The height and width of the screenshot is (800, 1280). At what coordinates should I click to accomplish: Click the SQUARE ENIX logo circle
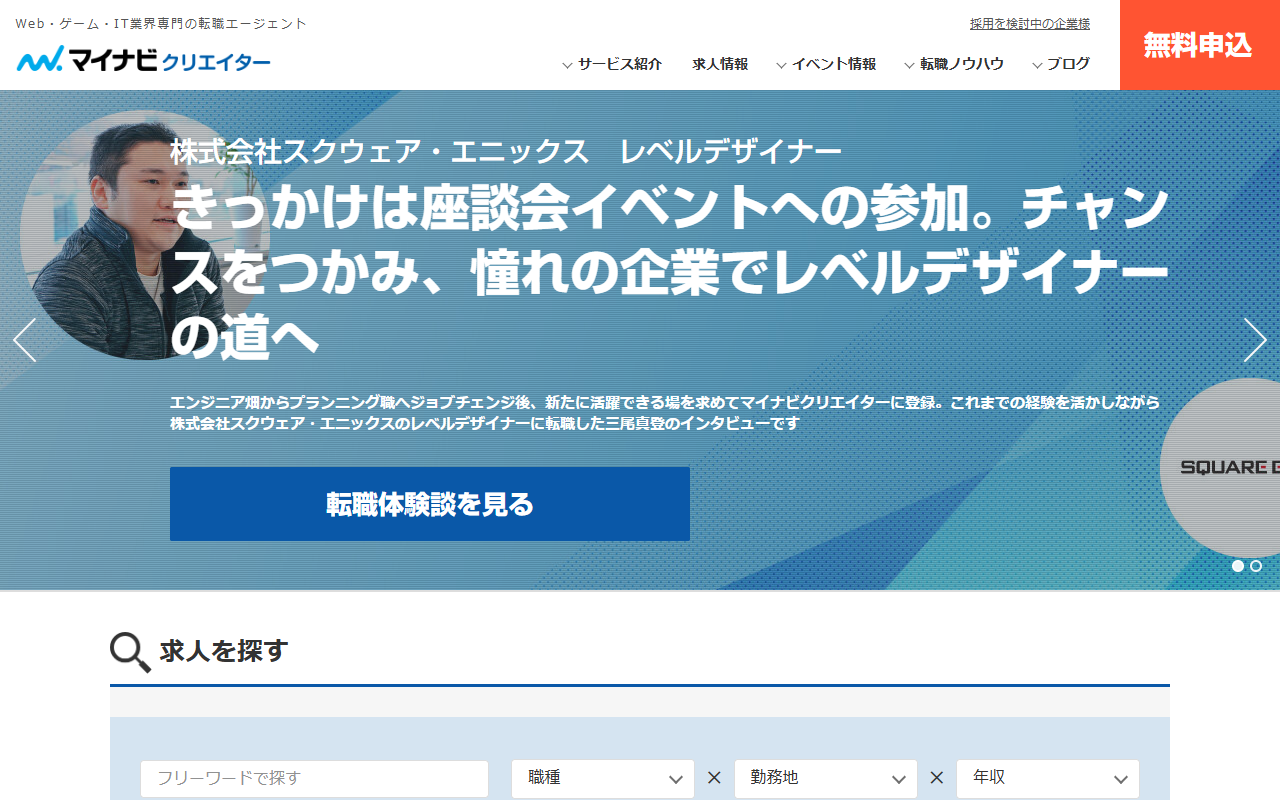coord(1220,468)
